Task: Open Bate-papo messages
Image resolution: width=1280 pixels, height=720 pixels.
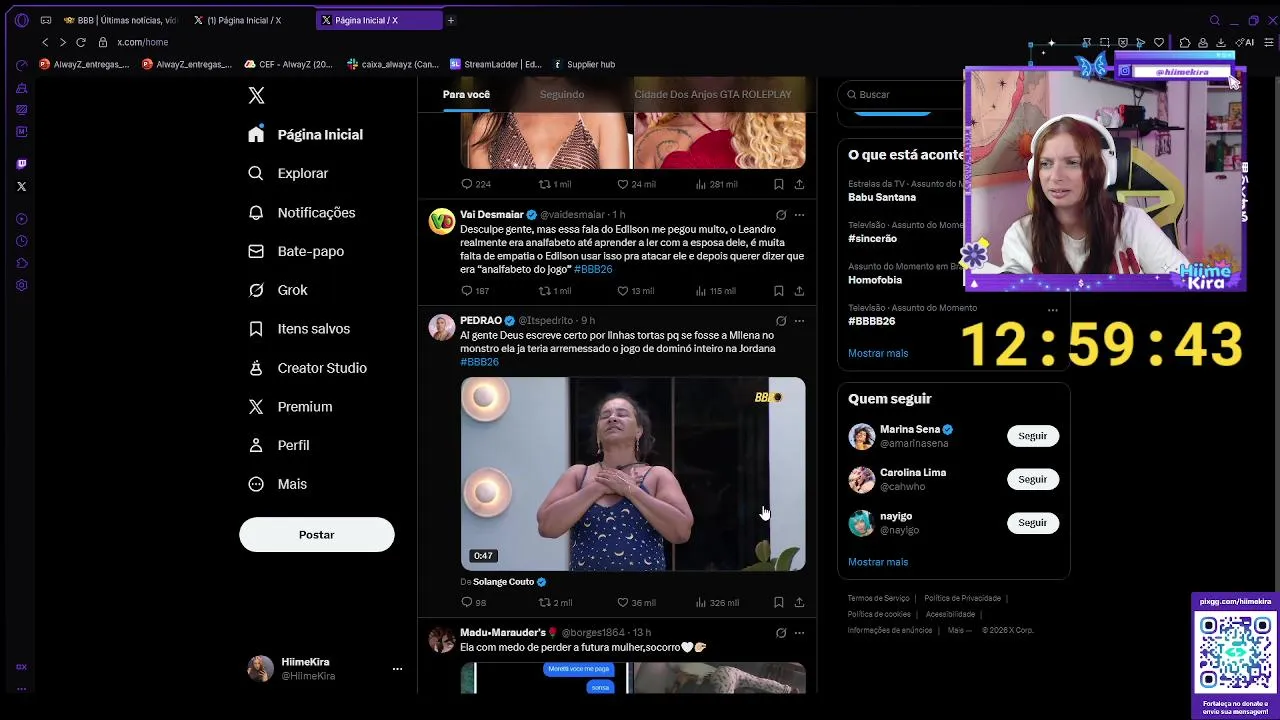Action: coord(296,251)
